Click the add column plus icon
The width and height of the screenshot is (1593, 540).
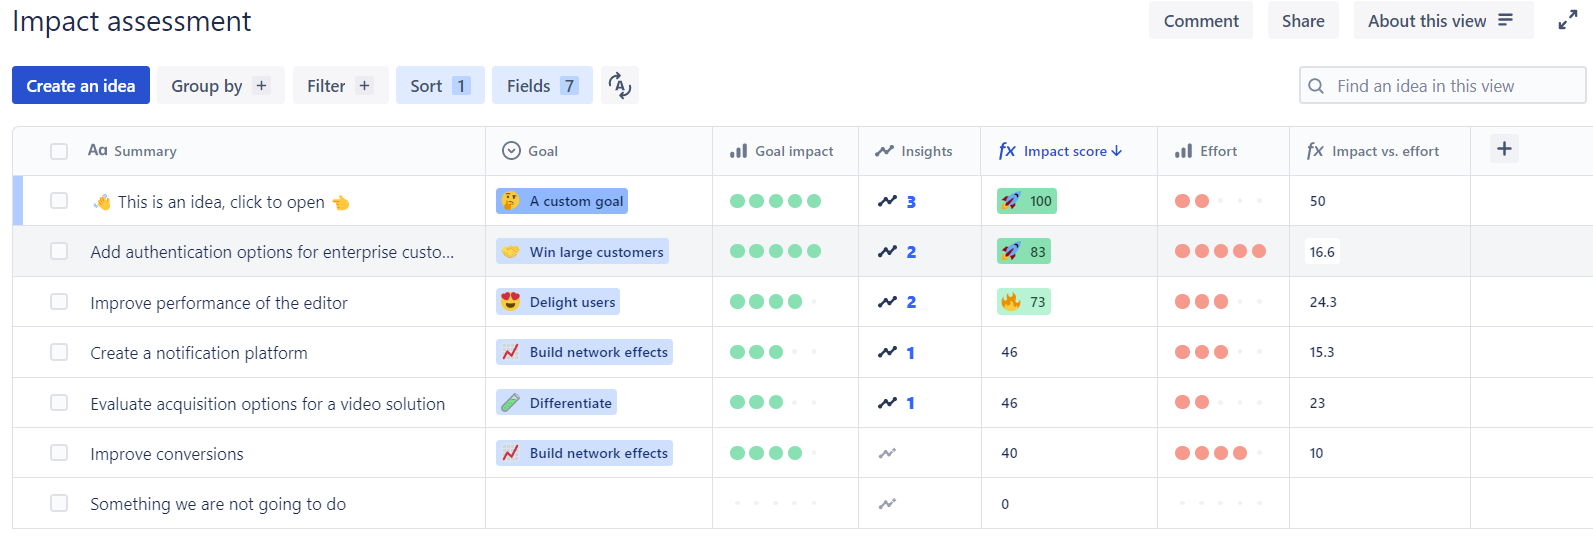pyautogui.click(x=1504, y=149)
